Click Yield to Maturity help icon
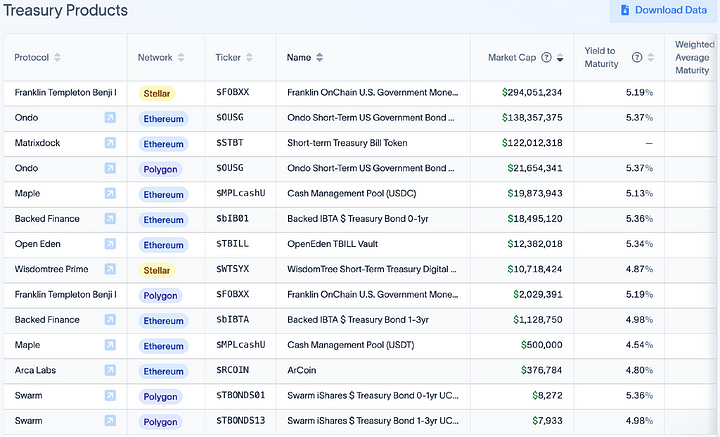 (636, 57)
